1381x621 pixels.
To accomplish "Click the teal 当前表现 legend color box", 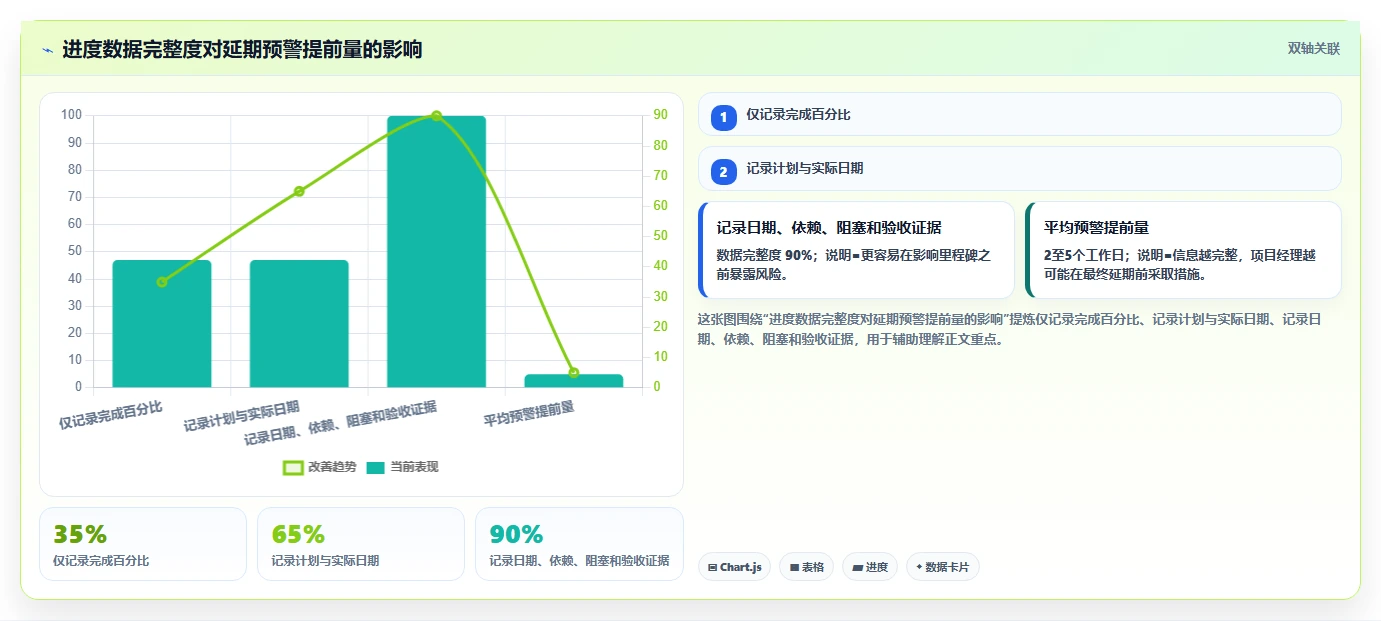I will click(x=376, y=467).
